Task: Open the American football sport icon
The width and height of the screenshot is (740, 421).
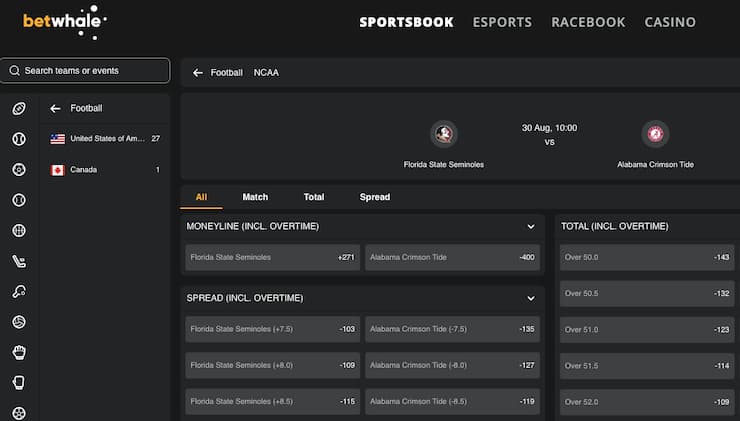Action: coord(19,109)
